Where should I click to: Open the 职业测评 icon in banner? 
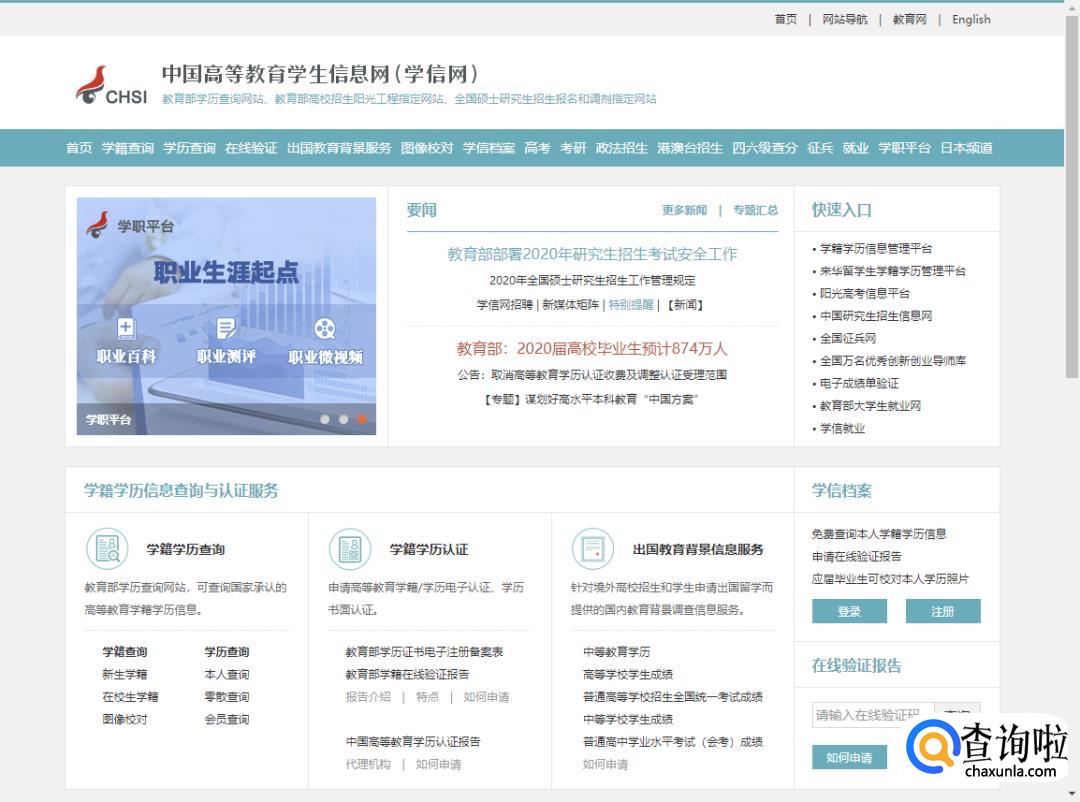226,328
